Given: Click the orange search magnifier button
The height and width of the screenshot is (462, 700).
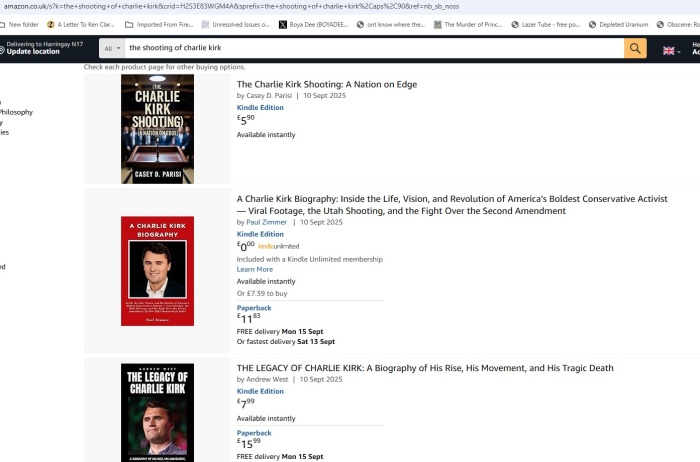Looking at the screenshot, I should click(x=635, y=48).
